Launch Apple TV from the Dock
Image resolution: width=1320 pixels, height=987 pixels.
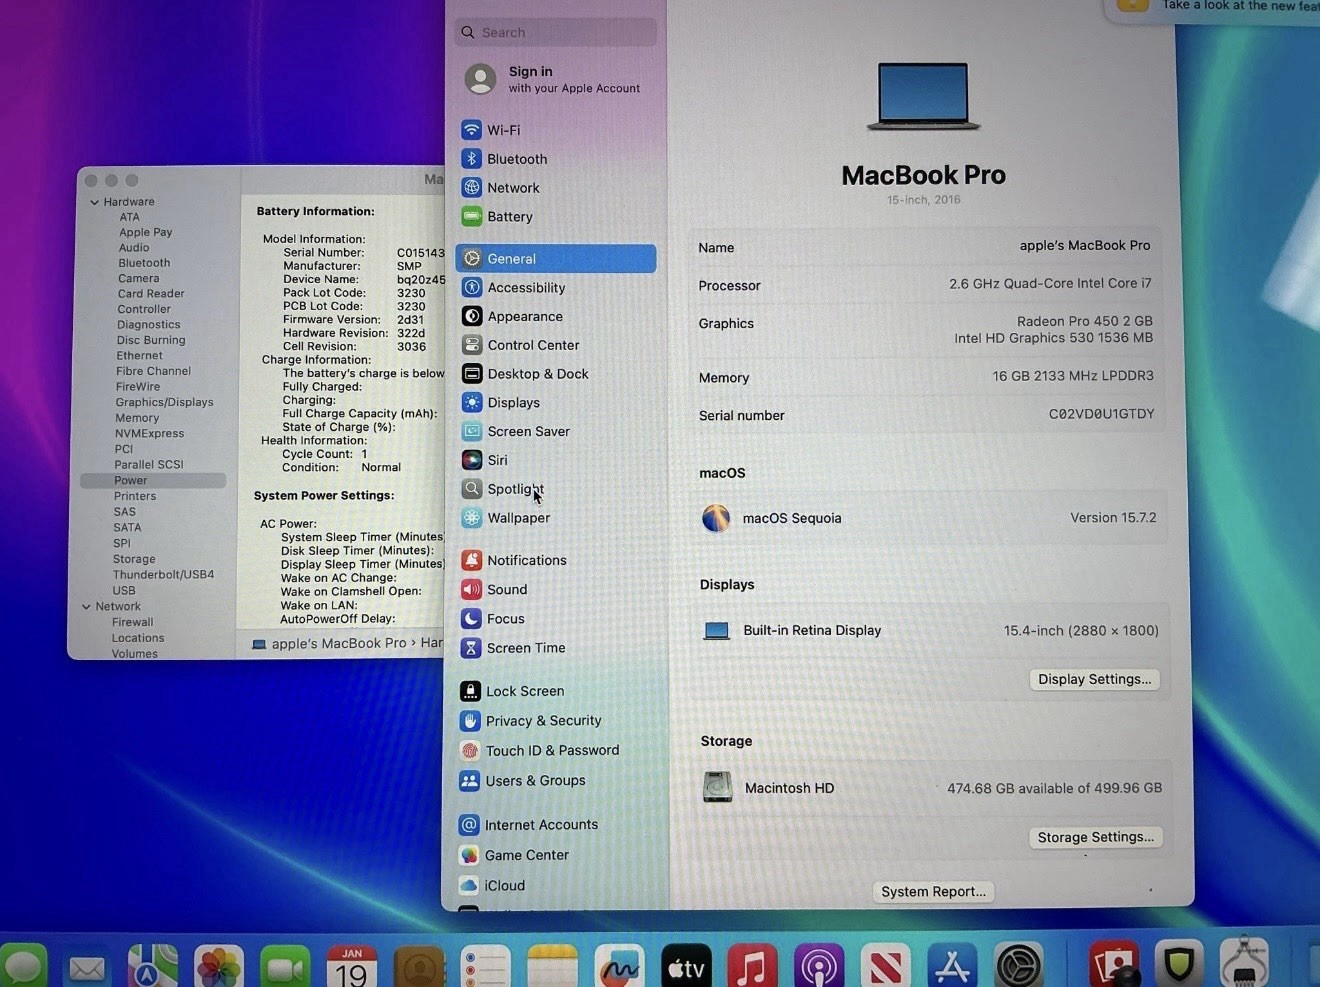pyautogui.click(x=686, y=968)
